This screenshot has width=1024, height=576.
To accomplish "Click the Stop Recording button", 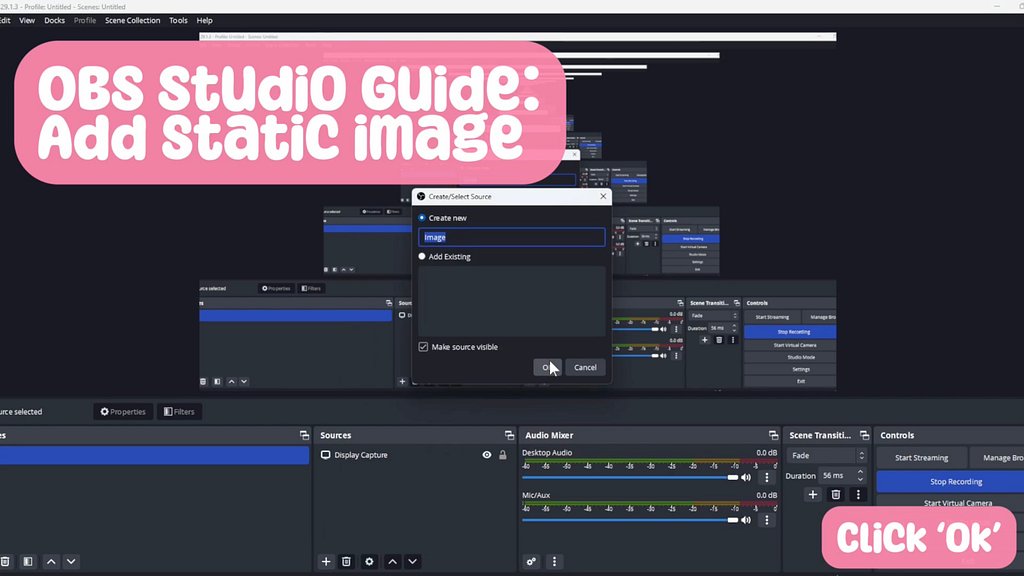I will 949,482.
